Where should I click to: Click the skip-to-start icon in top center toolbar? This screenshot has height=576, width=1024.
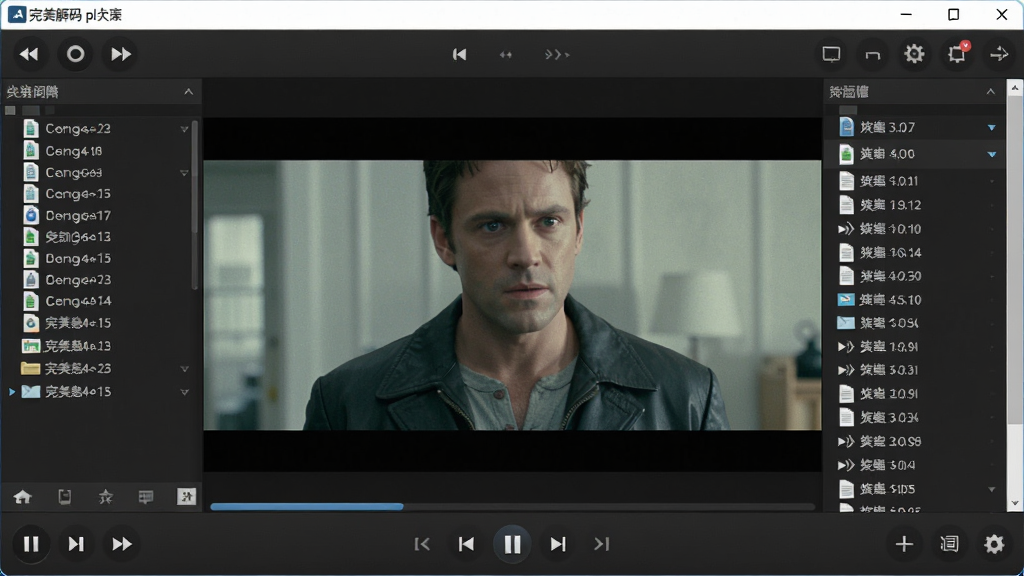[x=460, y=54]
